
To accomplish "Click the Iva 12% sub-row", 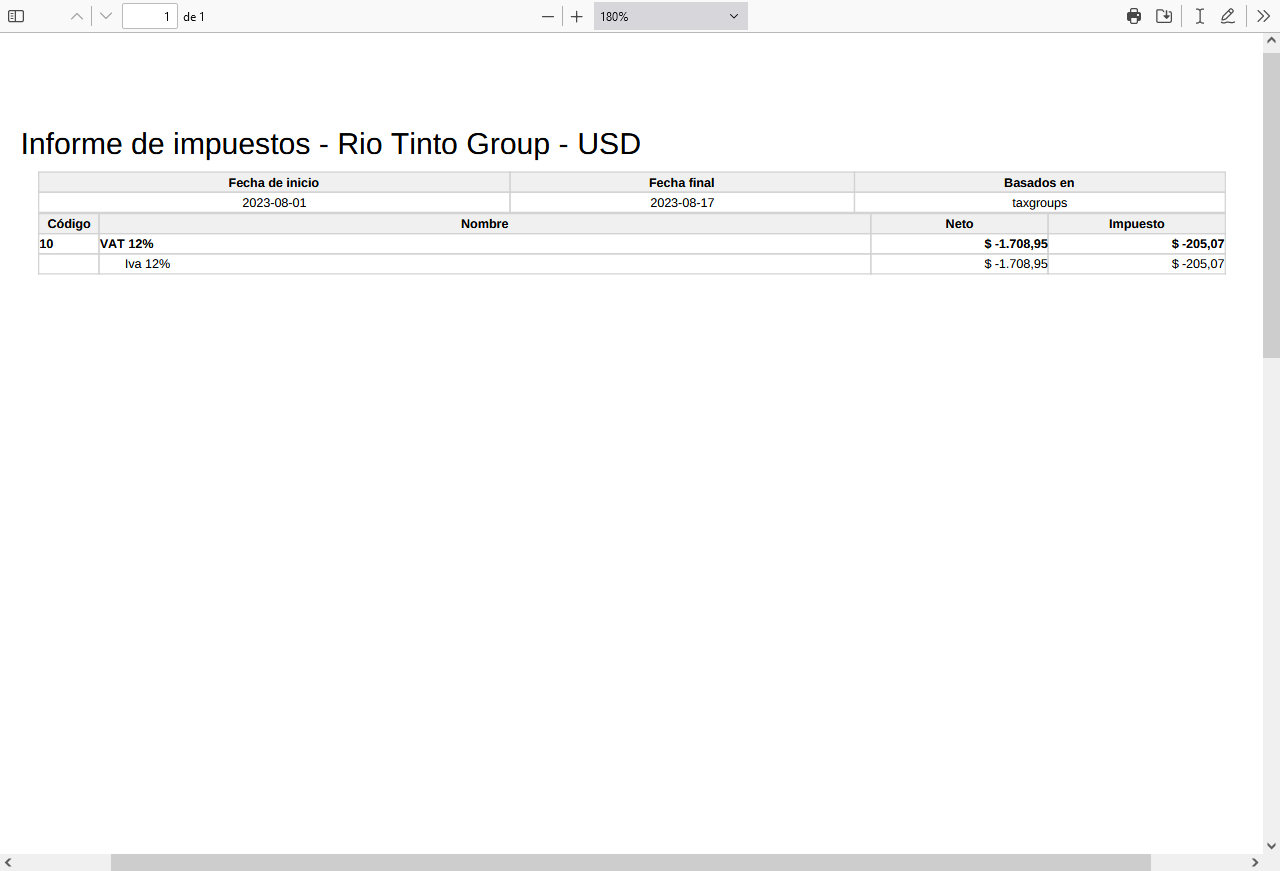I will click(632, 264).
